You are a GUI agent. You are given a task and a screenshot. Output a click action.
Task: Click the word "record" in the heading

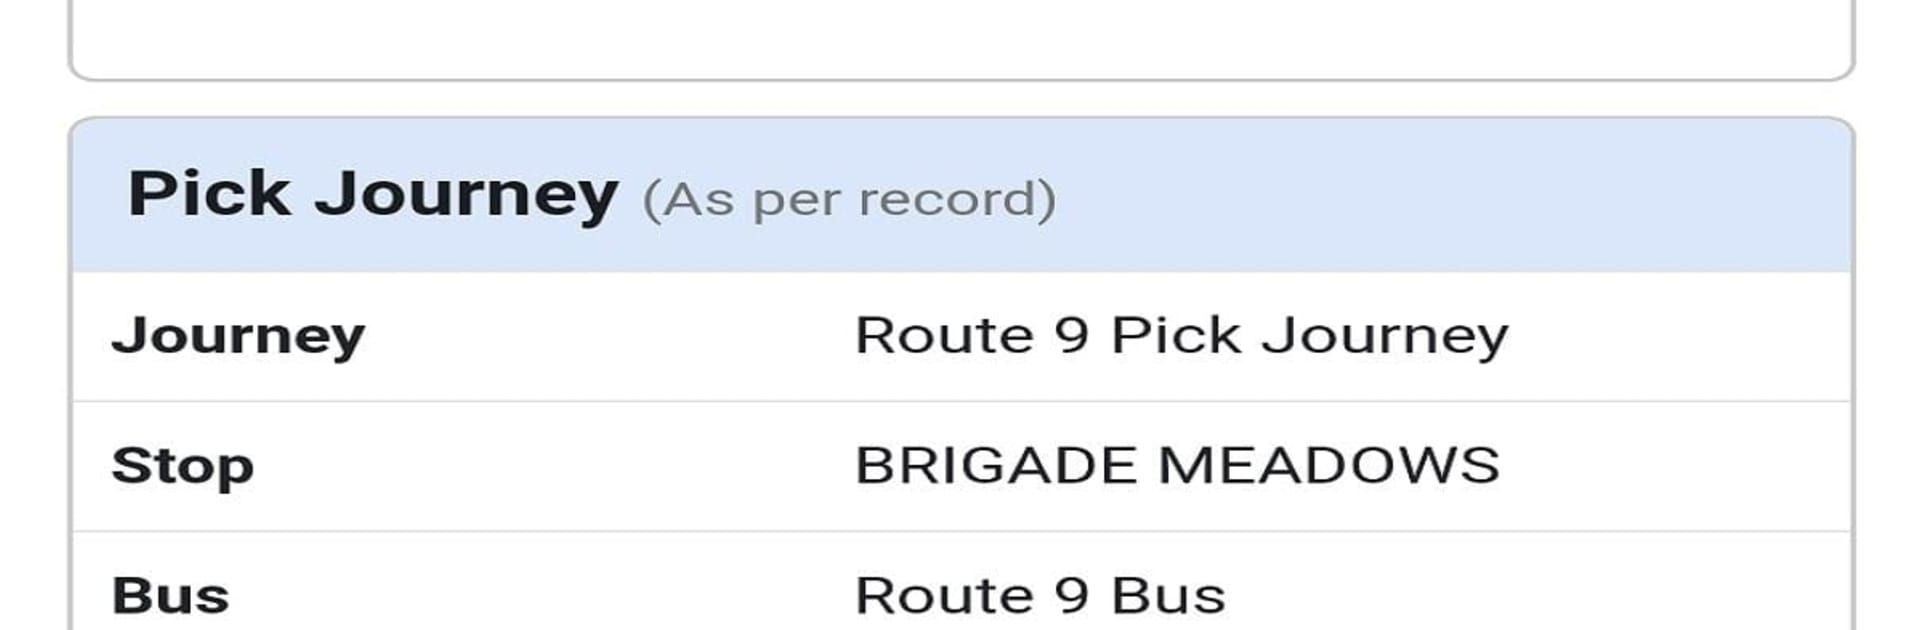tap(957, 199)
